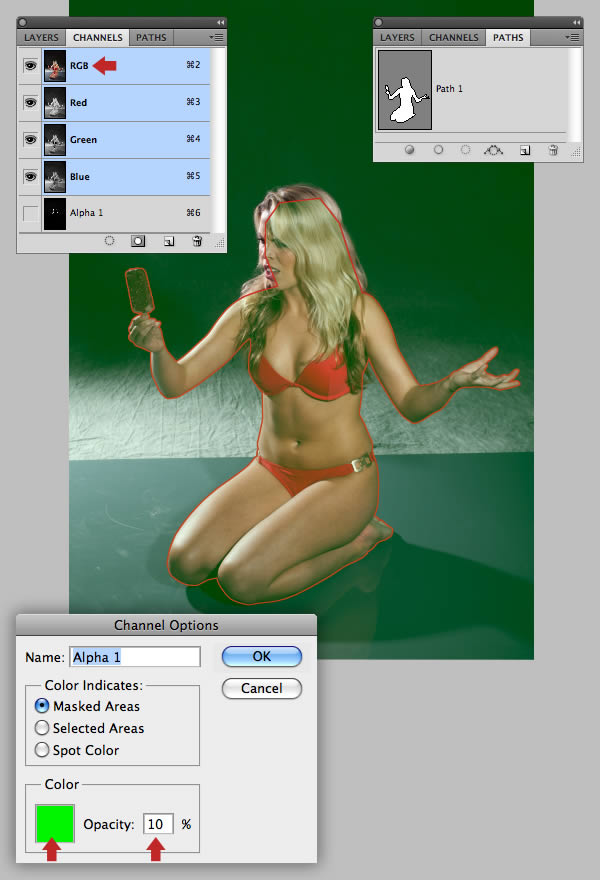Hide the RGB composite channel

click(30, 66)
